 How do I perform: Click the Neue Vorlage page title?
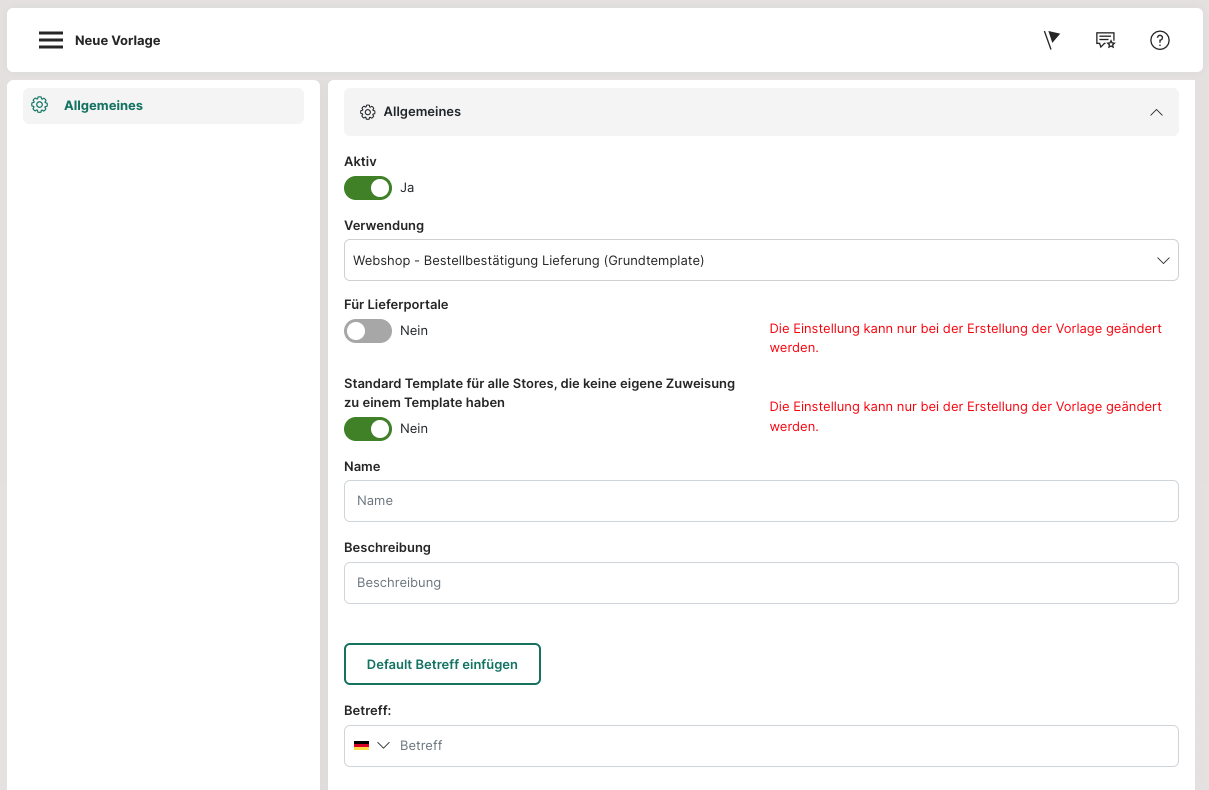click(118, 41)
